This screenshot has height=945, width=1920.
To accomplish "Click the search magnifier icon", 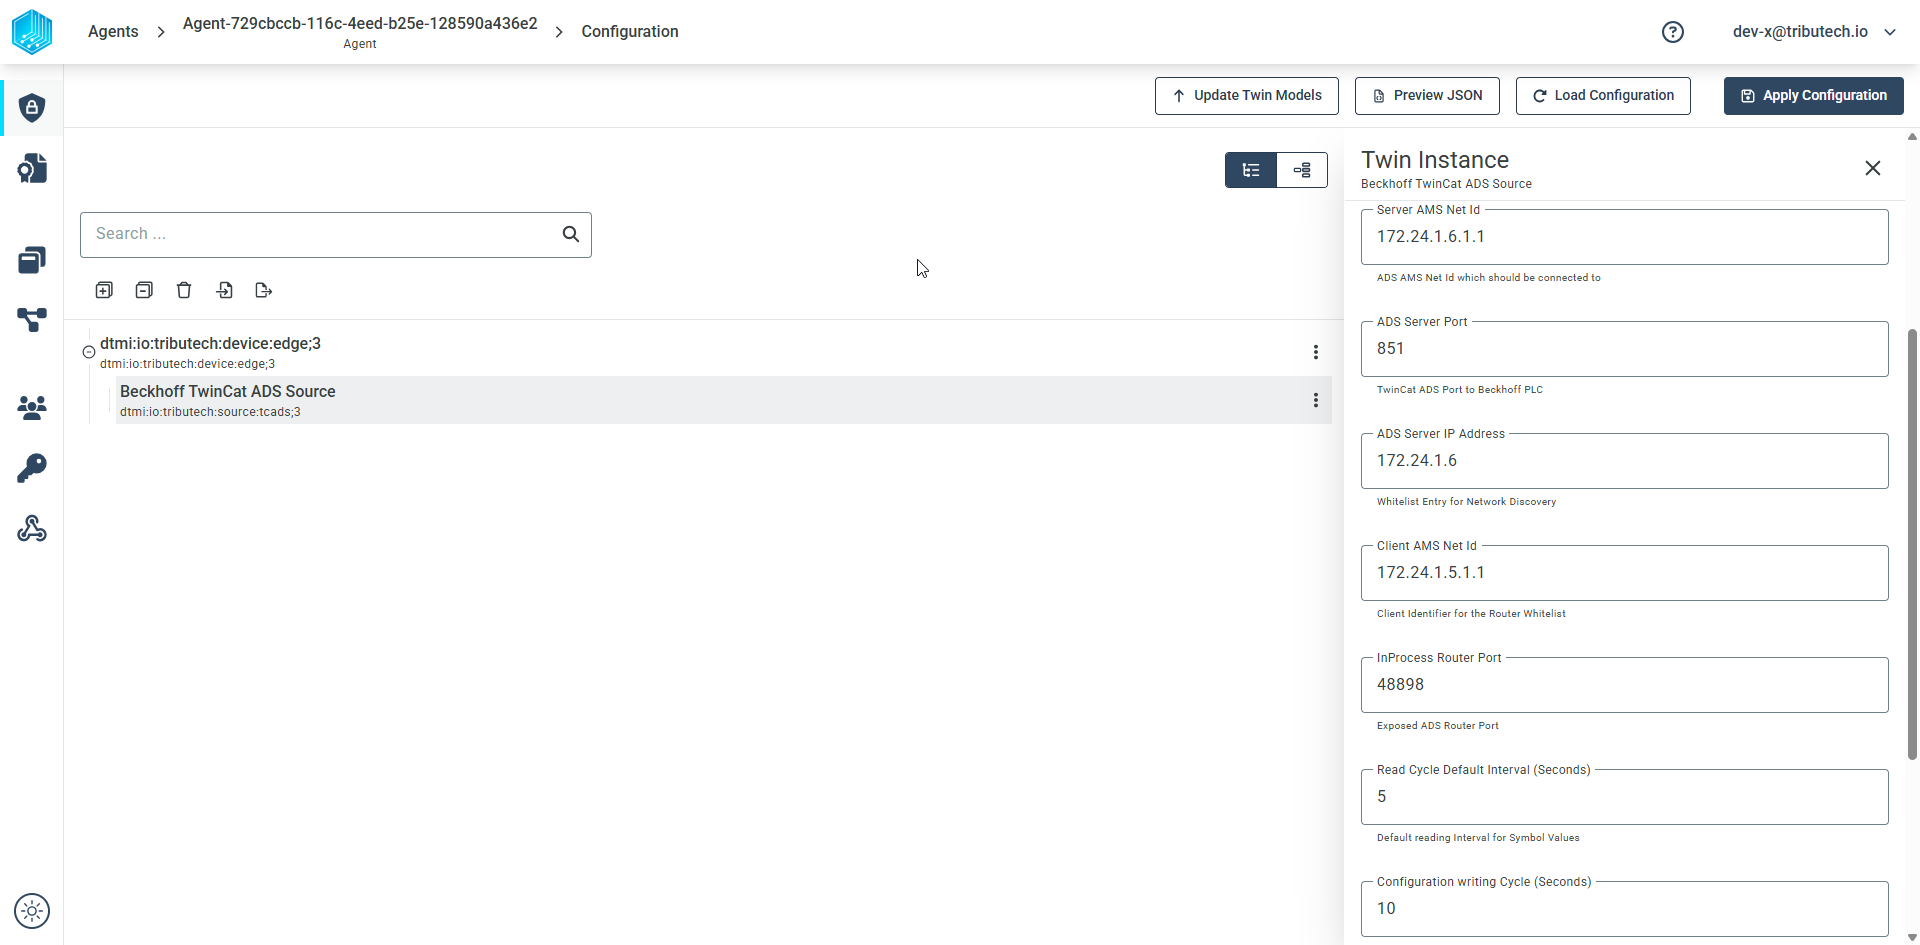I will (x=571, y=234).
